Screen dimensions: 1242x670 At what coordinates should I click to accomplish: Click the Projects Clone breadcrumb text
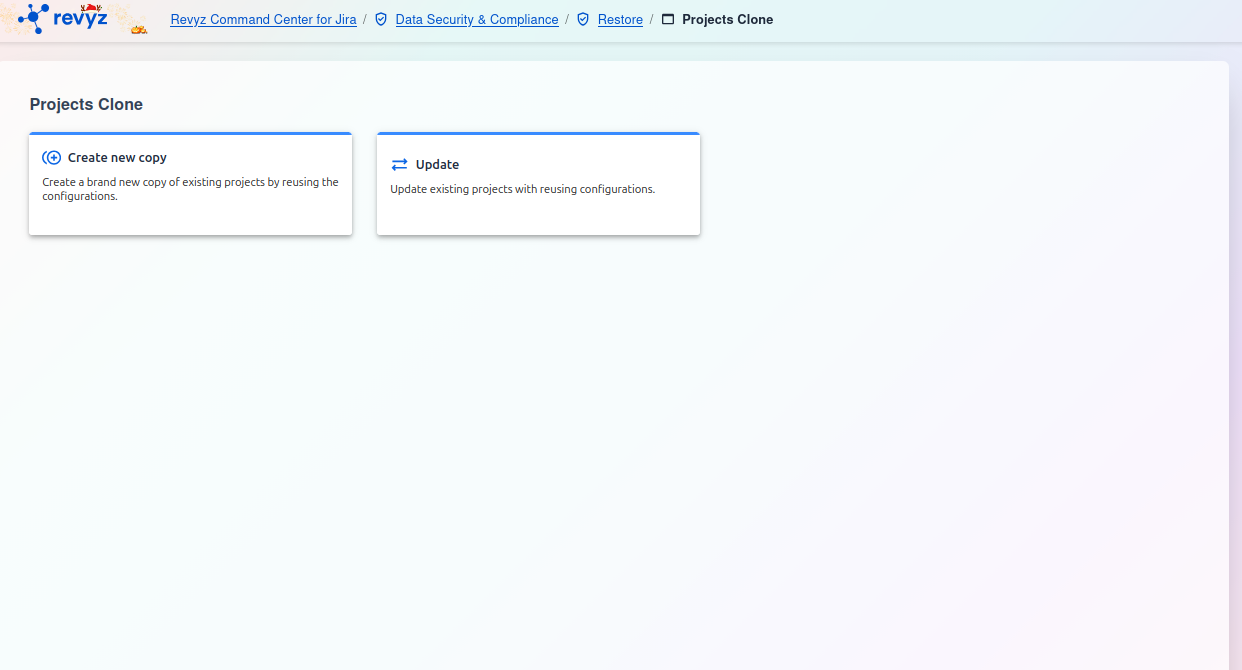pos(727,19)
